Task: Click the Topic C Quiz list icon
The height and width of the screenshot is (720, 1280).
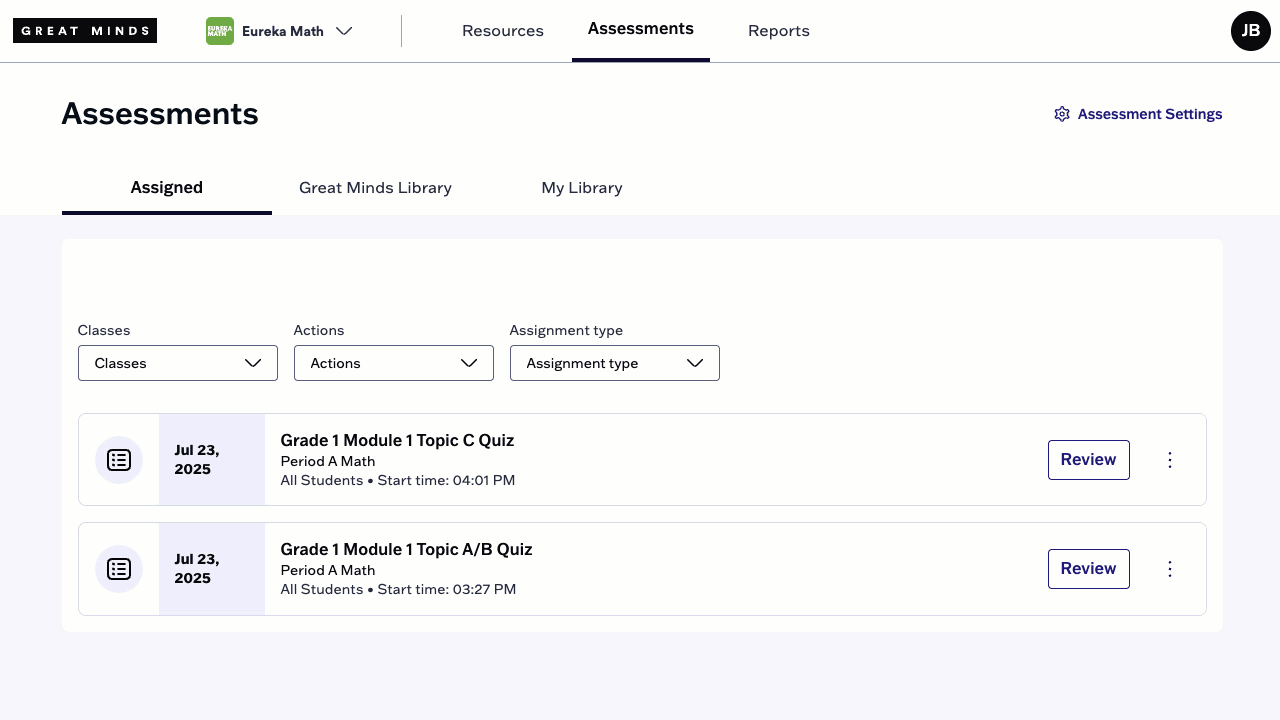Action: click(x=119, y=460)
